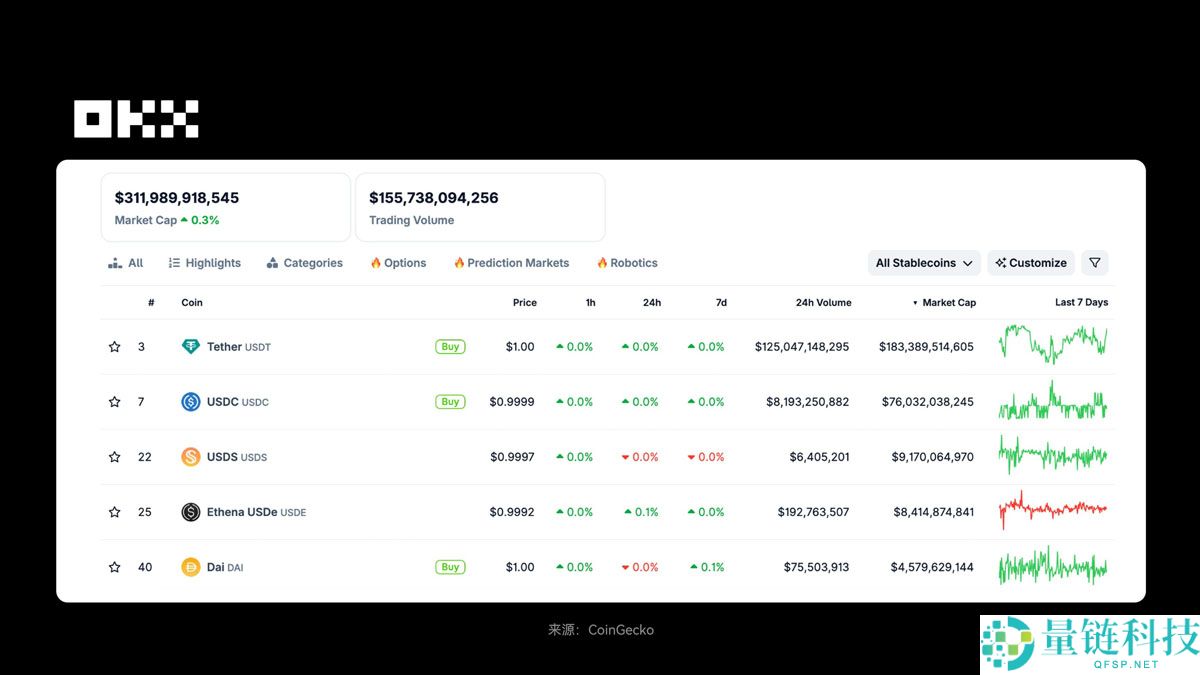Click the USDS coin logo icon
This screenshot has height=675, width=1200.
pos(190,457)
